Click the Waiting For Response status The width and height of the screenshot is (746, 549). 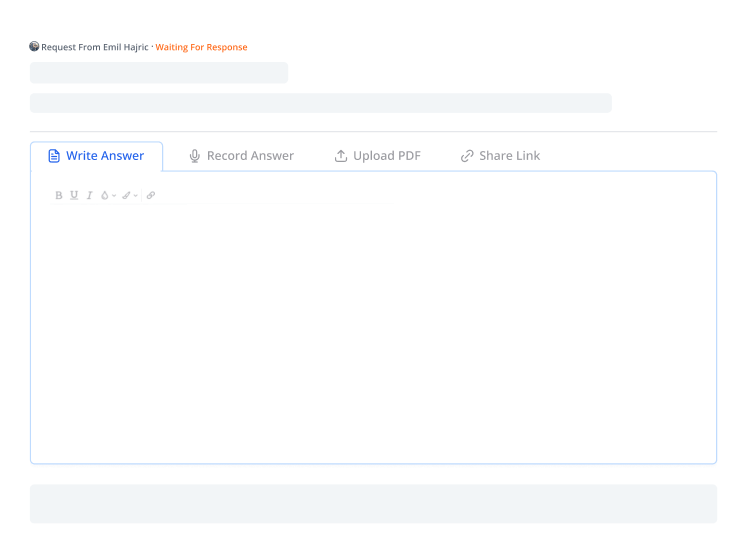pos(201,47)
